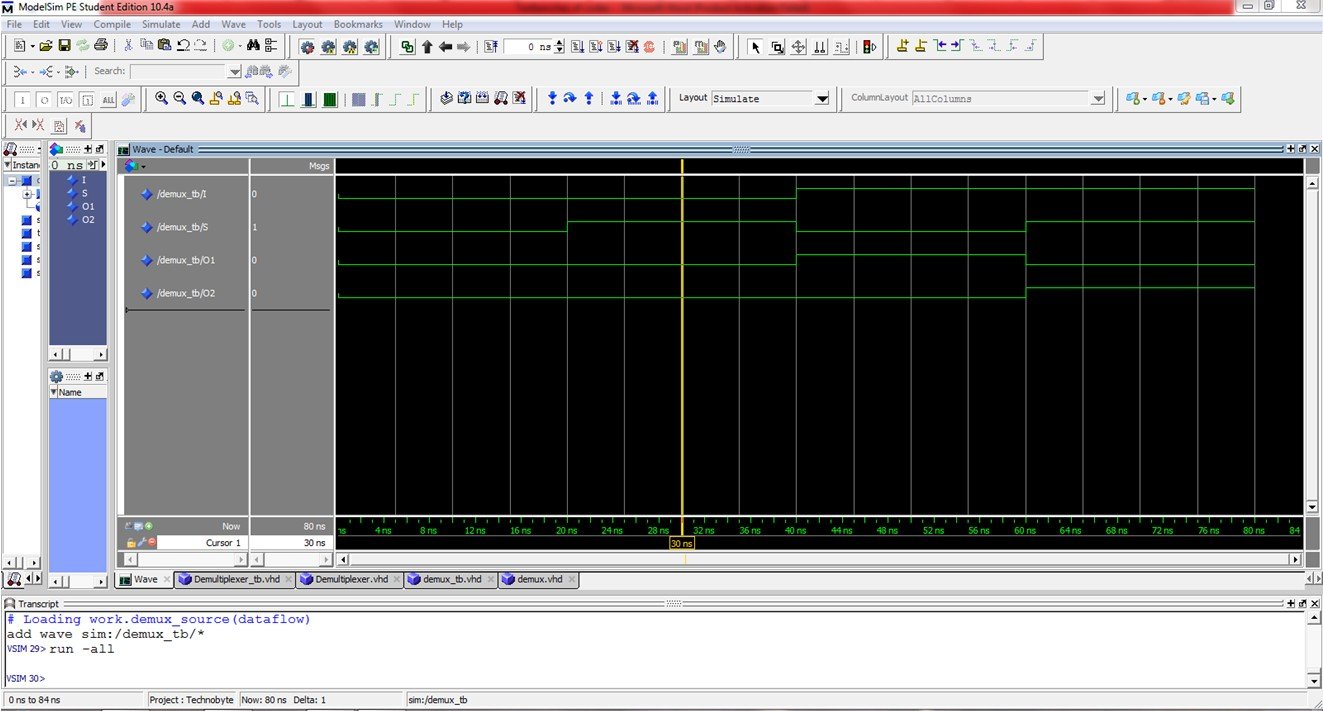Toggle the internal signals filter button
Screen dimensions: 1323x711
[87, 99]
